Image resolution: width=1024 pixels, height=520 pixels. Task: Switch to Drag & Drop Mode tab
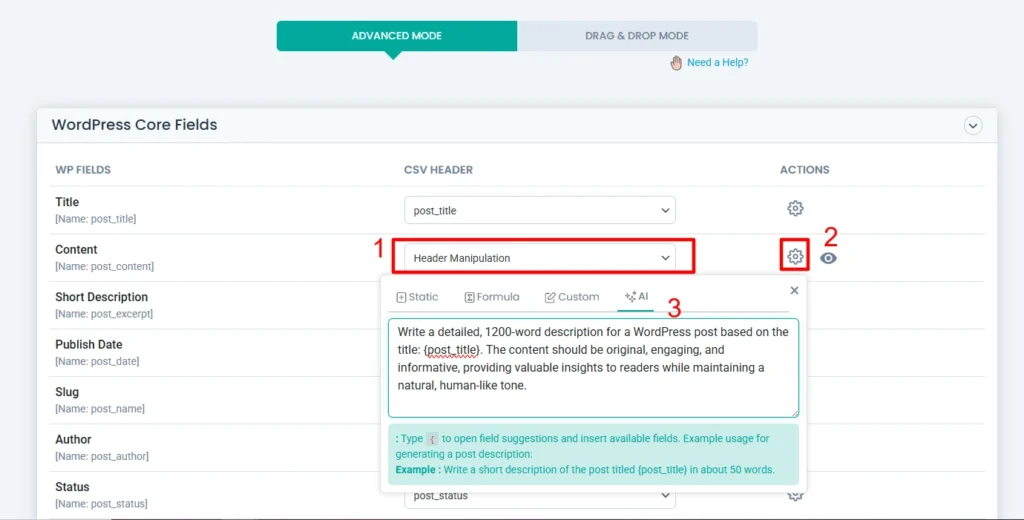click(x=637, y=36)
